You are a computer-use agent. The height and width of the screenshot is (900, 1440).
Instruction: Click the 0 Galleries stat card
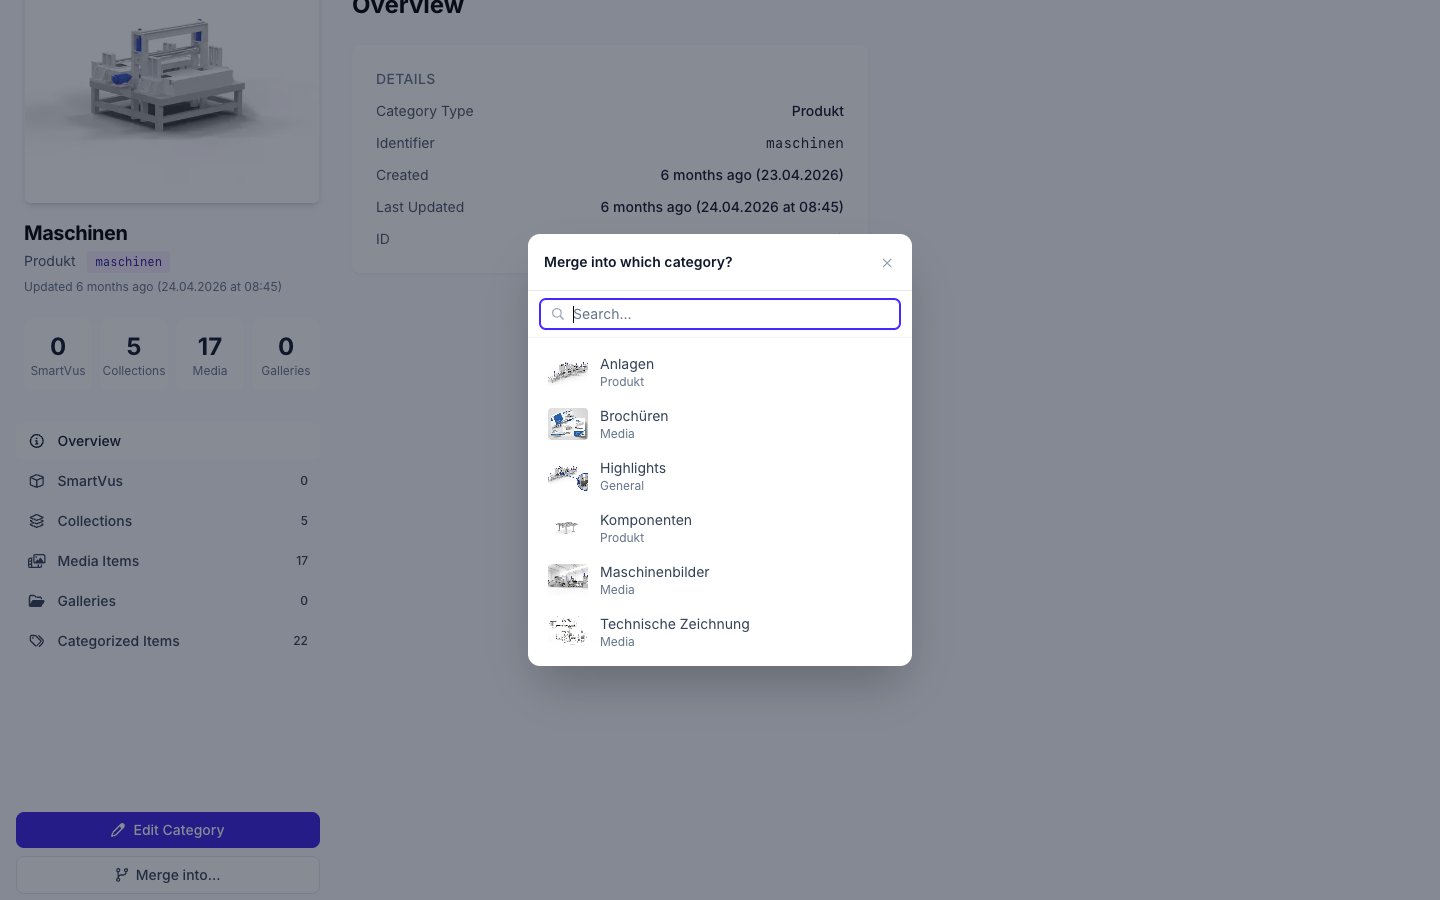[x=286, y=355]
